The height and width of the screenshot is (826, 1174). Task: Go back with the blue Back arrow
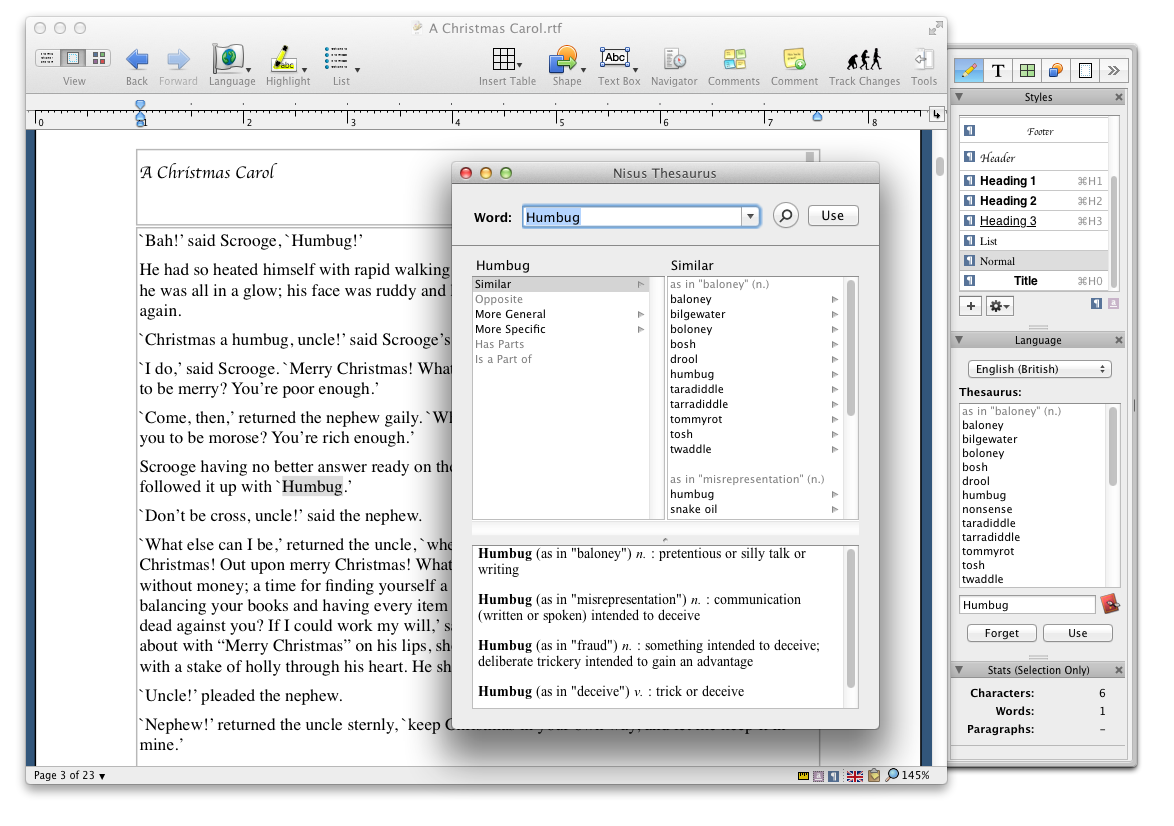click(137, 58)
